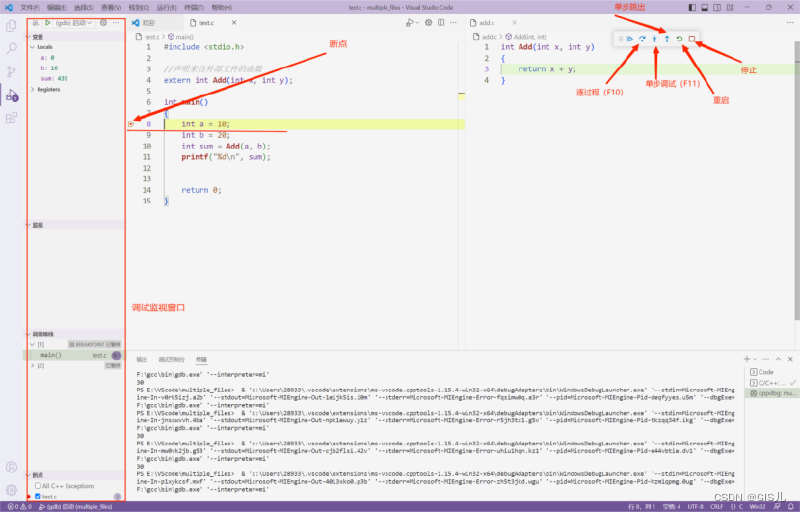Open the Run and Debug view
The height and width of the screenshot is (512, 800).
(x=11, y=95)
